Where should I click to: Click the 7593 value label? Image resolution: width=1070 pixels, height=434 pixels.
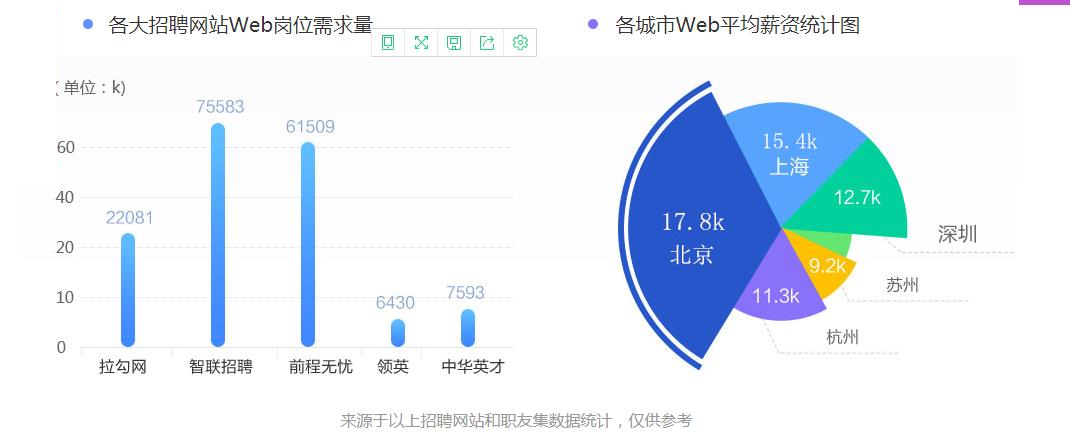465,293
